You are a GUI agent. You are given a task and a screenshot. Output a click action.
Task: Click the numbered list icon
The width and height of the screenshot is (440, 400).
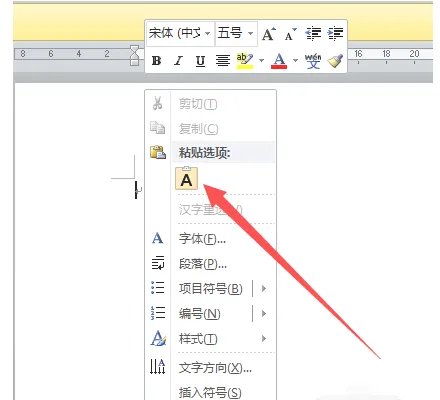coord(158,313)
